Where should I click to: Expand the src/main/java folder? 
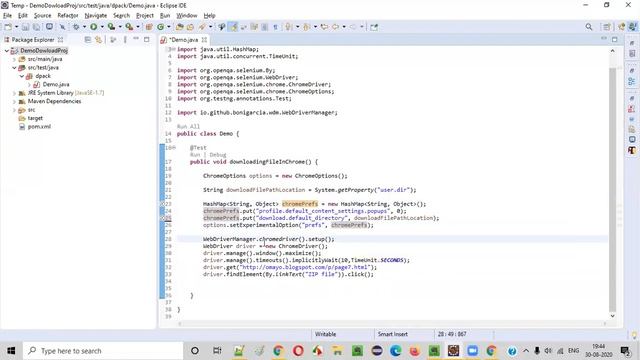[14, 59]
